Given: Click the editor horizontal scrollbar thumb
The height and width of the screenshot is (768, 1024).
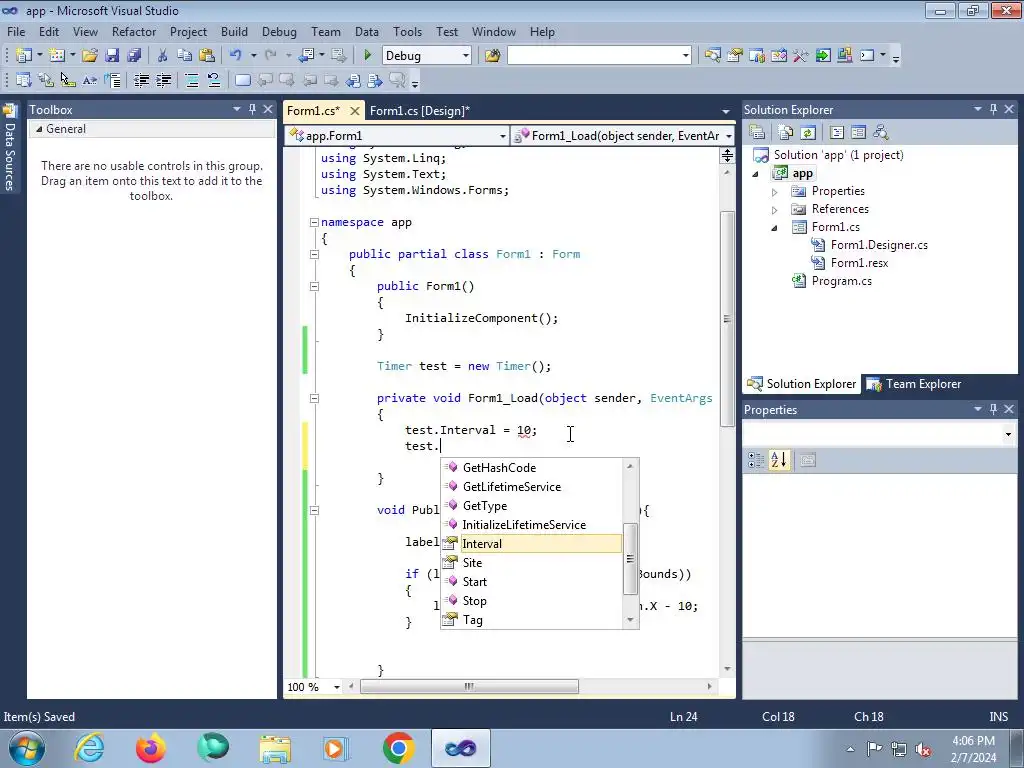Looking at the screenshot, I should (x=470, y=686).
